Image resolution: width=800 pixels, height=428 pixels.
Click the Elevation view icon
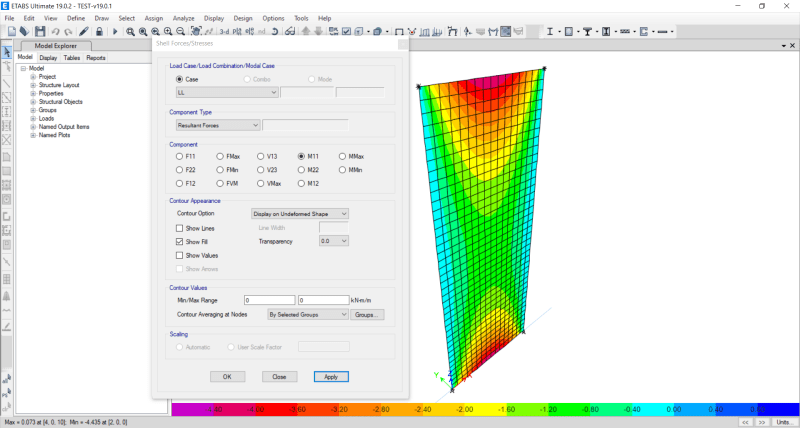(x=249, y=32)
